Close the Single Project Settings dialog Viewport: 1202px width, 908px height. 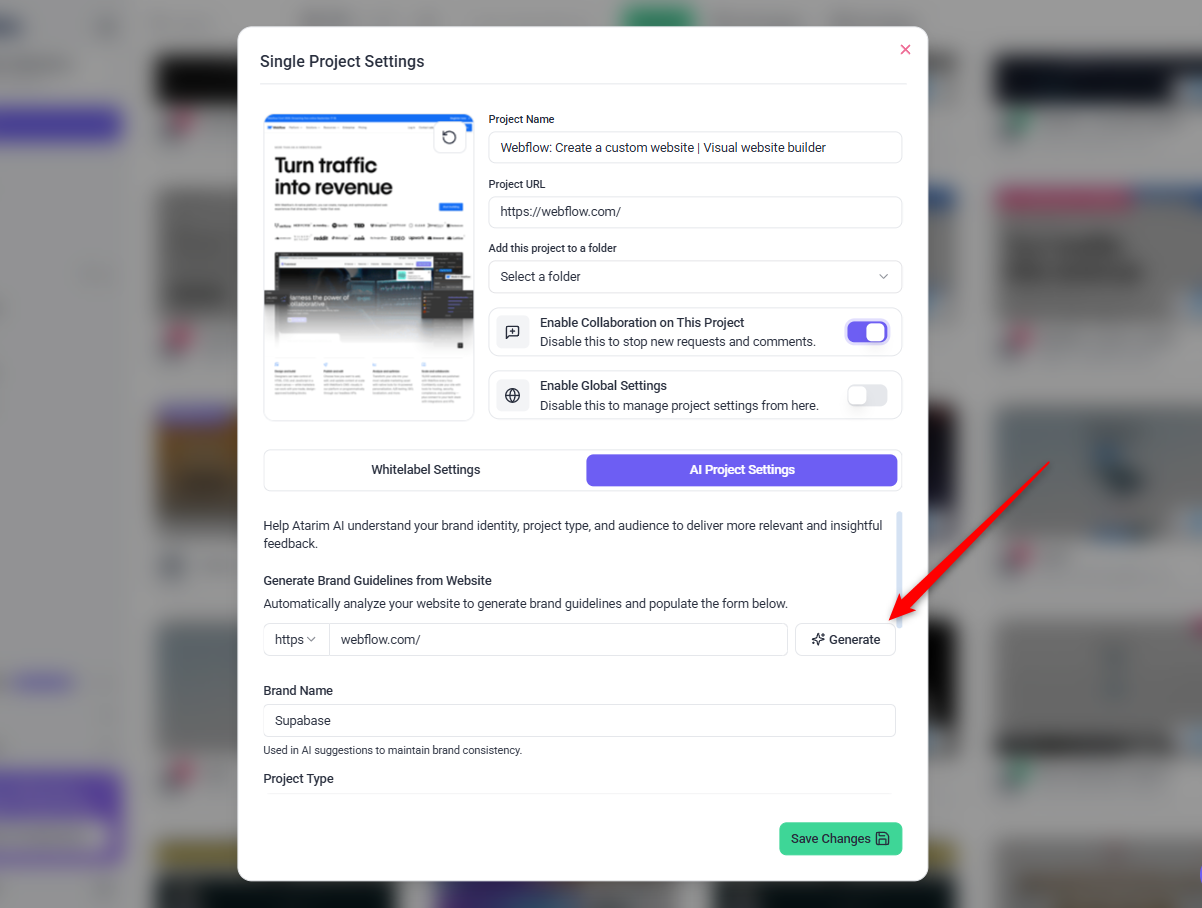[x=905, y=50]
